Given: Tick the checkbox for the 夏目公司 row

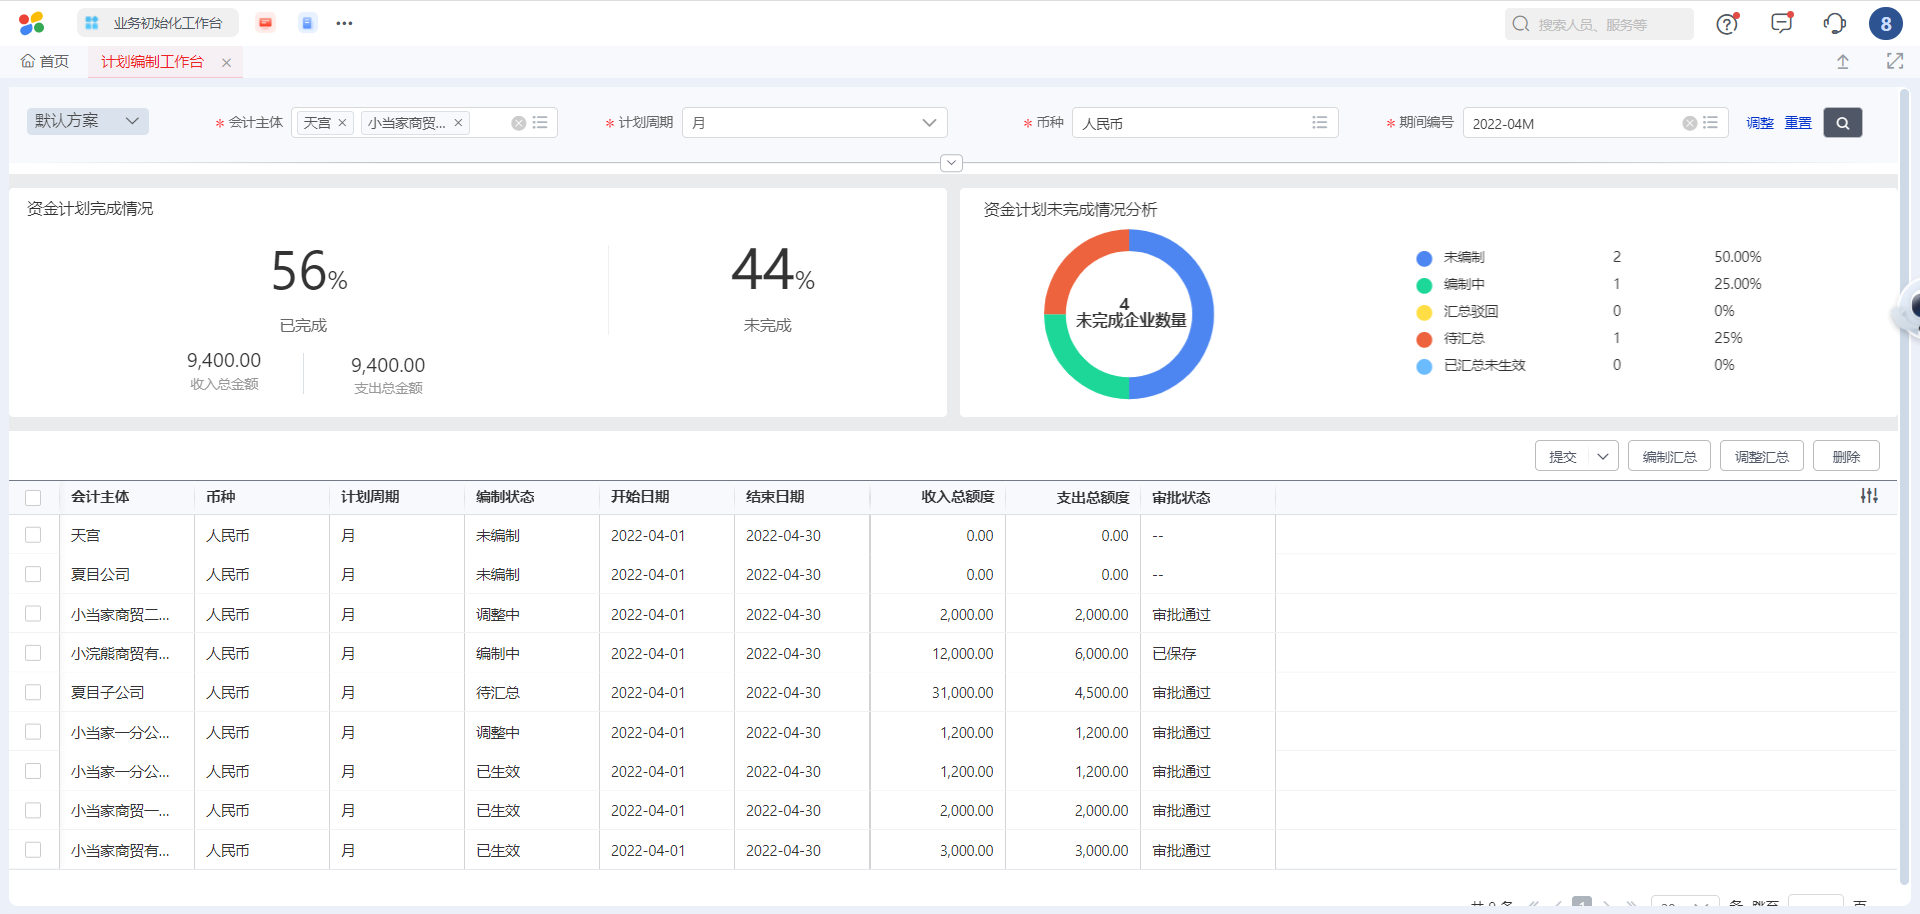Looking at the screenshot, I should tap(33, 574).
